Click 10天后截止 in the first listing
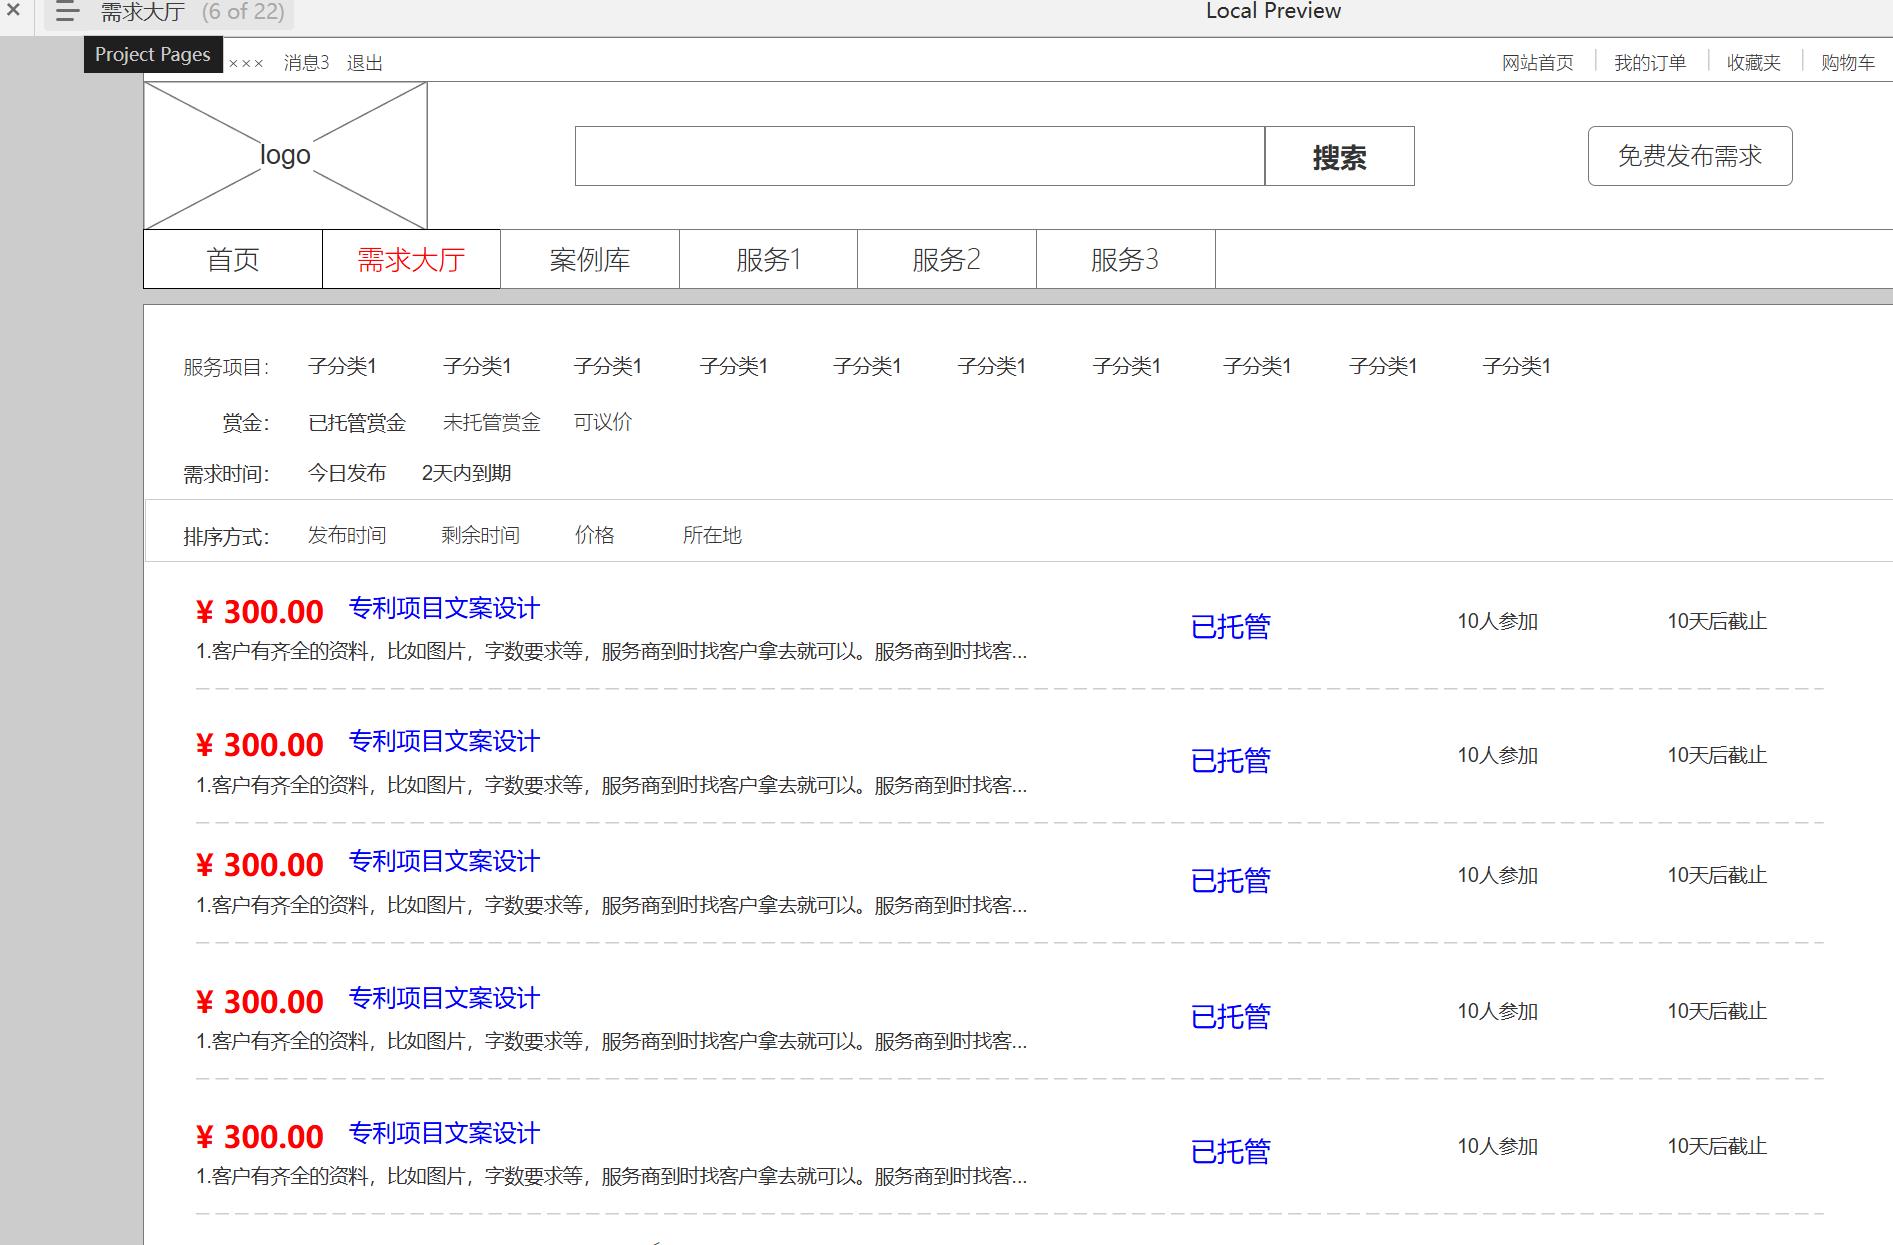This screenshot has width=1893, height=1245. click(x=1717, y=621)
